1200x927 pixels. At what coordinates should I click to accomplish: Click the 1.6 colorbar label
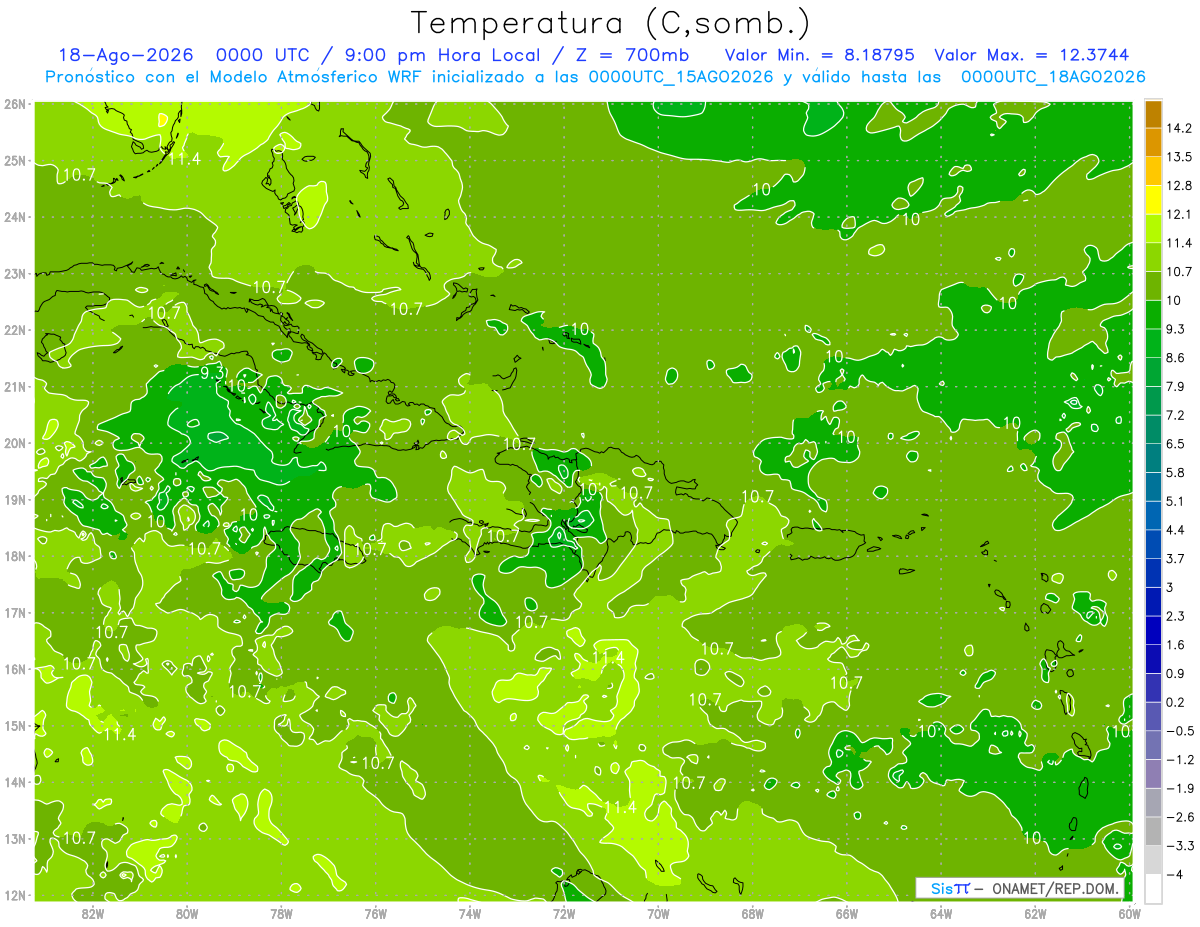pyautogui.click(x=1176, y=644)
